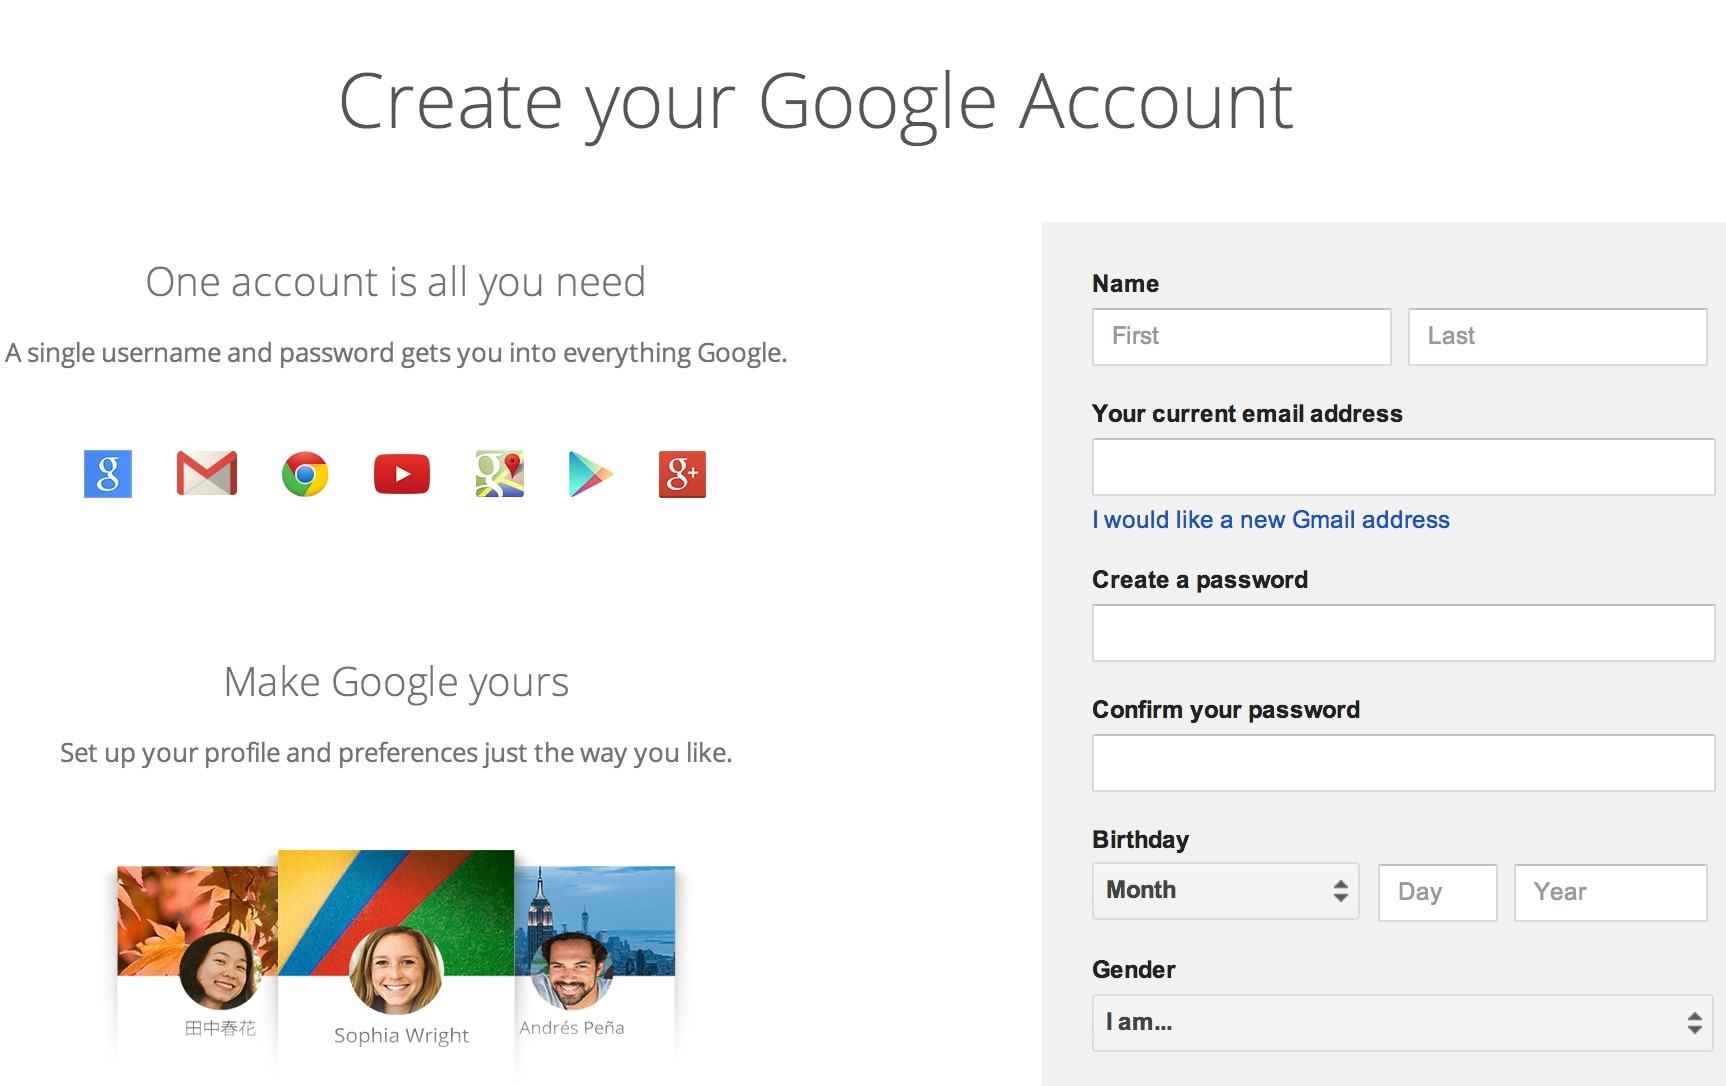Open the Gender 'I am...' dropdown
1726x1086 pixels.
point(1403,1022)
